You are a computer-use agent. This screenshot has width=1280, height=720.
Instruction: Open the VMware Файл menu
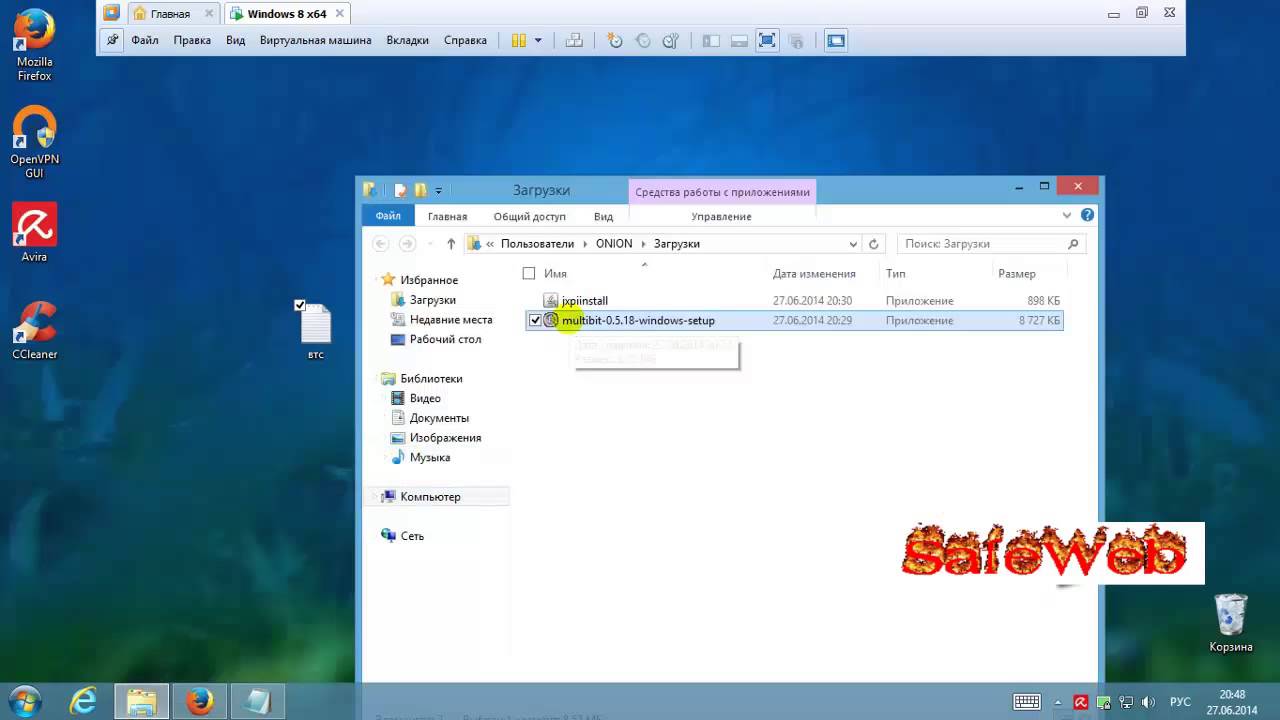[x=145, y=40]
